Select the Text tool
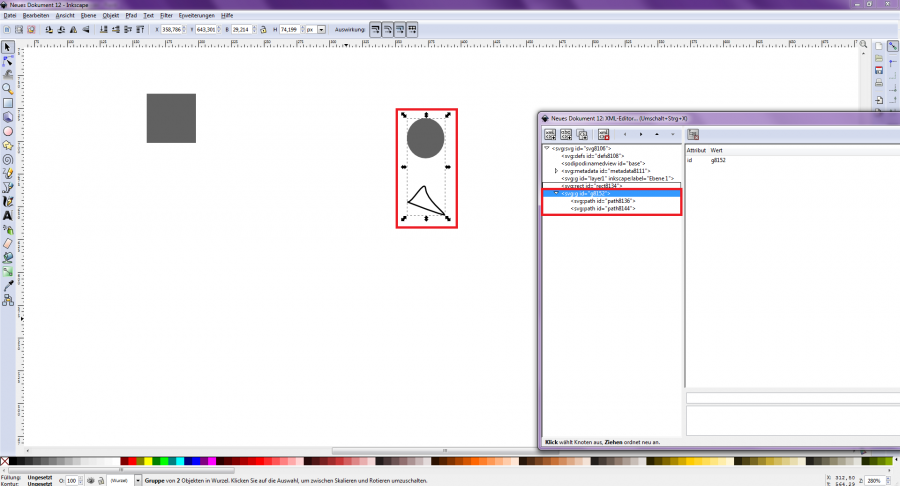Image resolution: width=900 pixels, height=486 pixels. point(8,214)
